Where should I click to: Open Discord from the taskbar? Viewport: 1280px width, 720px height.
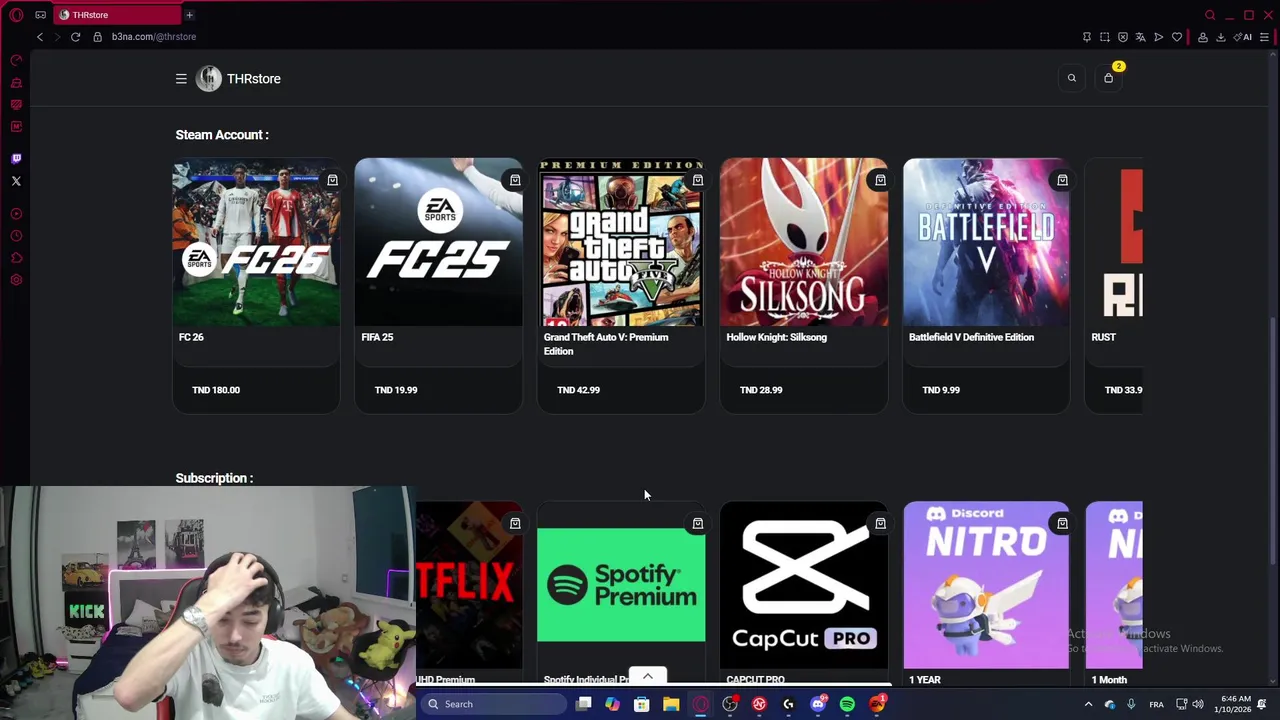818,704
